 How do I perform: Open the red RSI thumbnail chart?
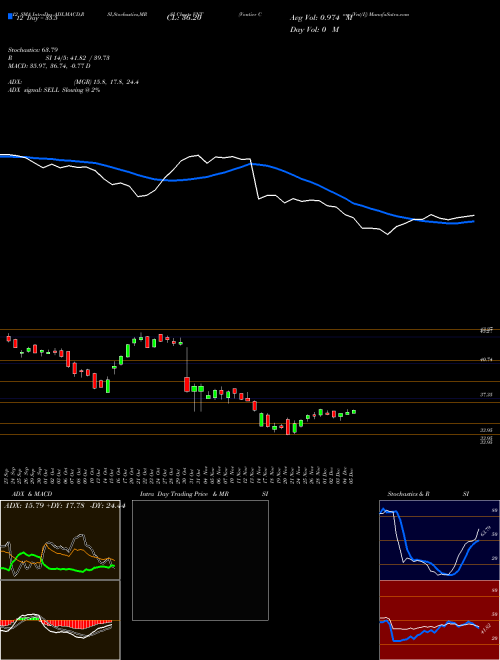point(439,620)
